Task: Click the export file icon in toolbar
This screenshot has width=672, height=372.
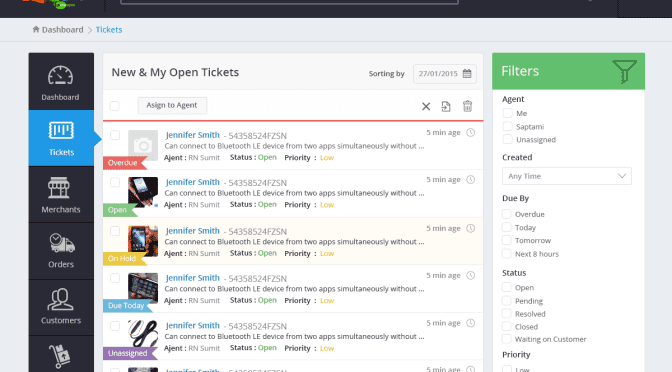Action: pos(446,106)
